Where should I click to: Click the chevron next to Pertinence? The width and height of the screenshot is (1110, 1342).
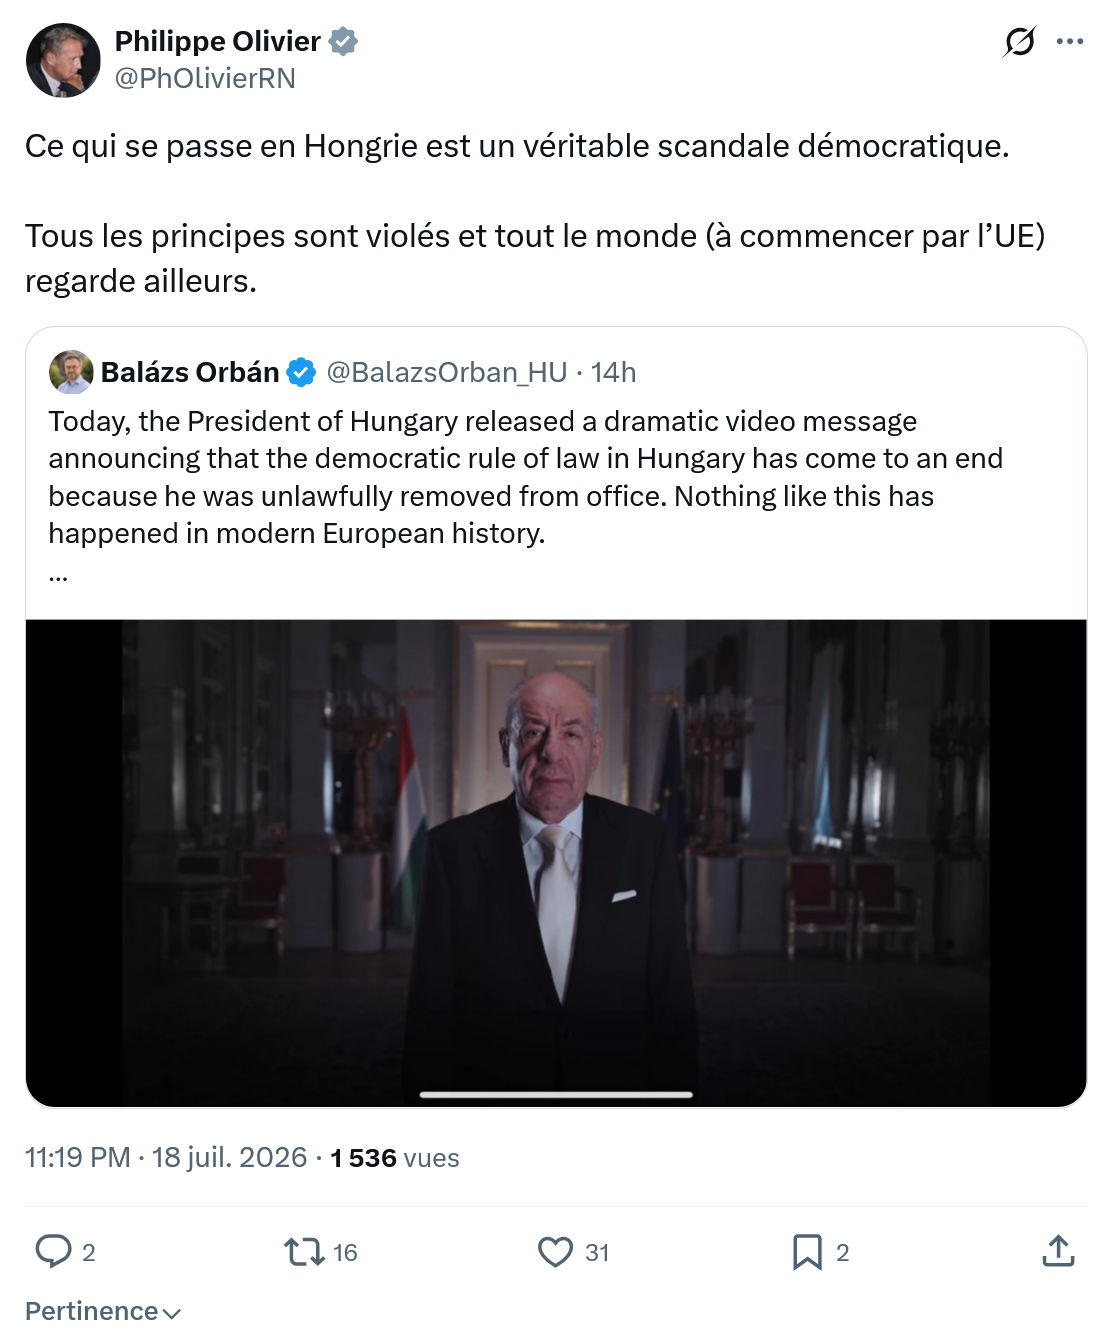click(x=171, y=1313)
